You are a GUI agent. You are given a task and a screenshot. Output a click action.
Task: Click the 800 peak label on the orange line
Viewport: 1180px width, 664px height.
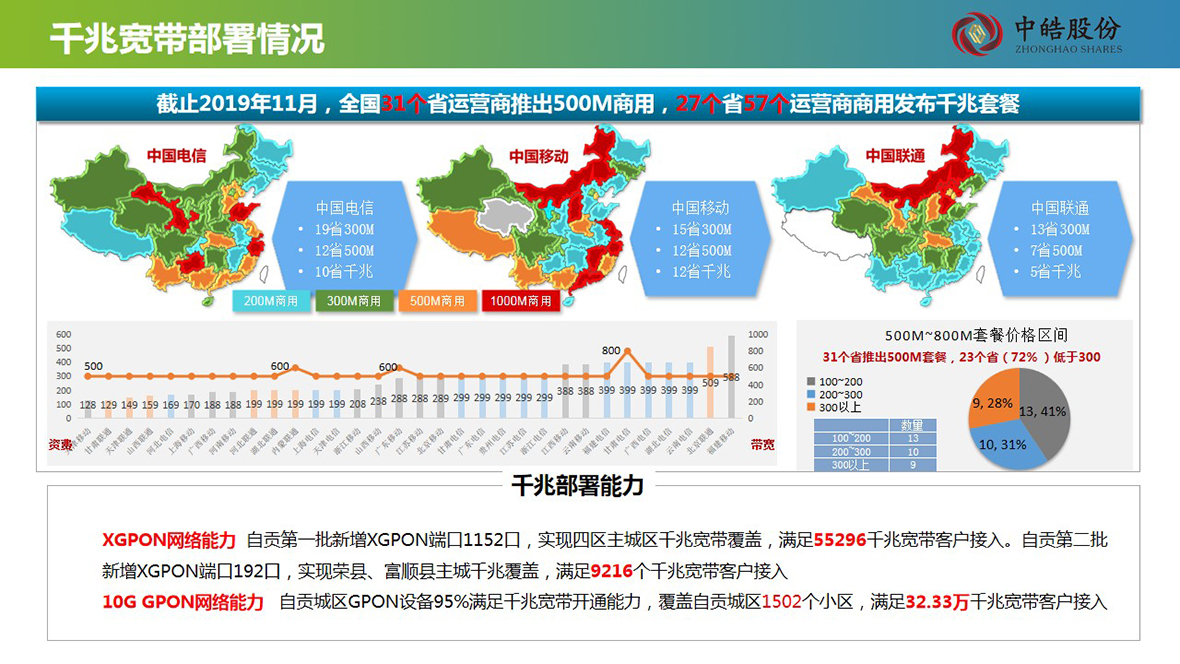point(611,350)
